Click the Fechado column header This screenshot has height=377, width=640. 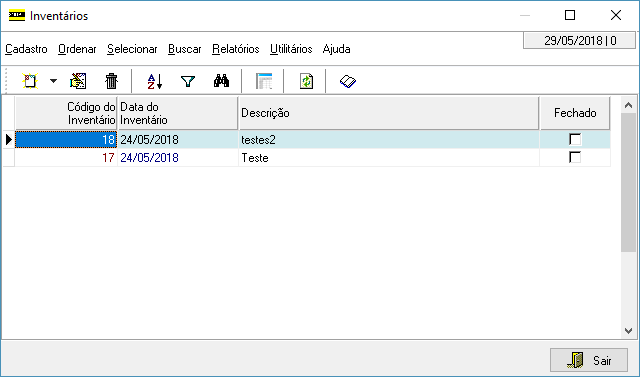[x=575, y=113]
